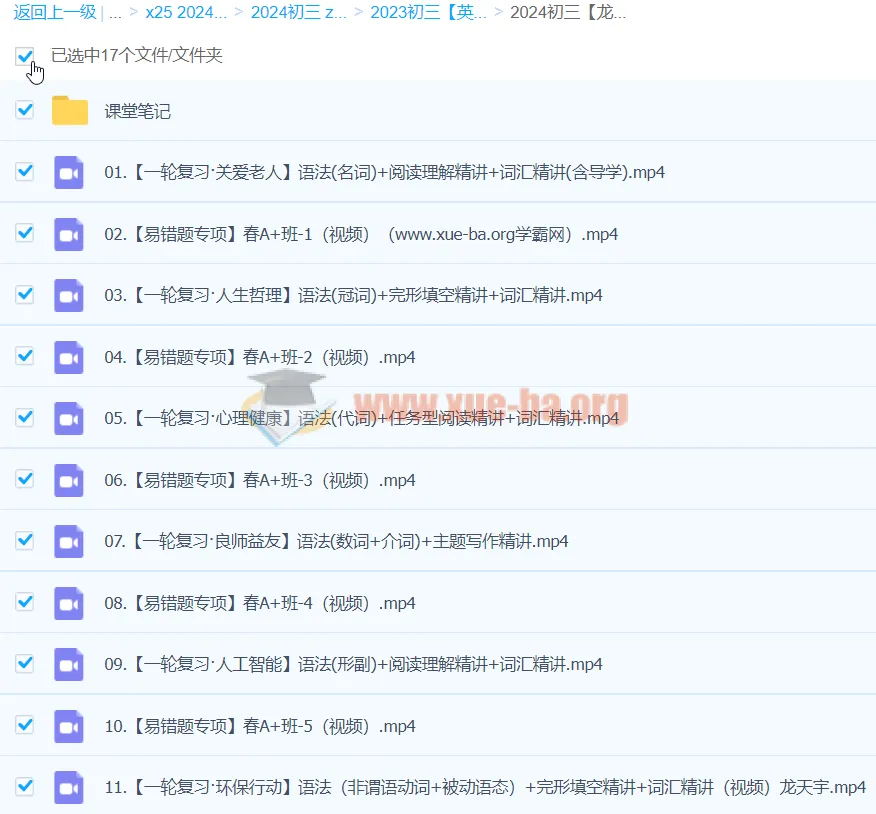876x814 pixels.
Task: Uncheck the 课堂笔记 folder checkbox
Action: pyautogui.click(x=25, y=110)
